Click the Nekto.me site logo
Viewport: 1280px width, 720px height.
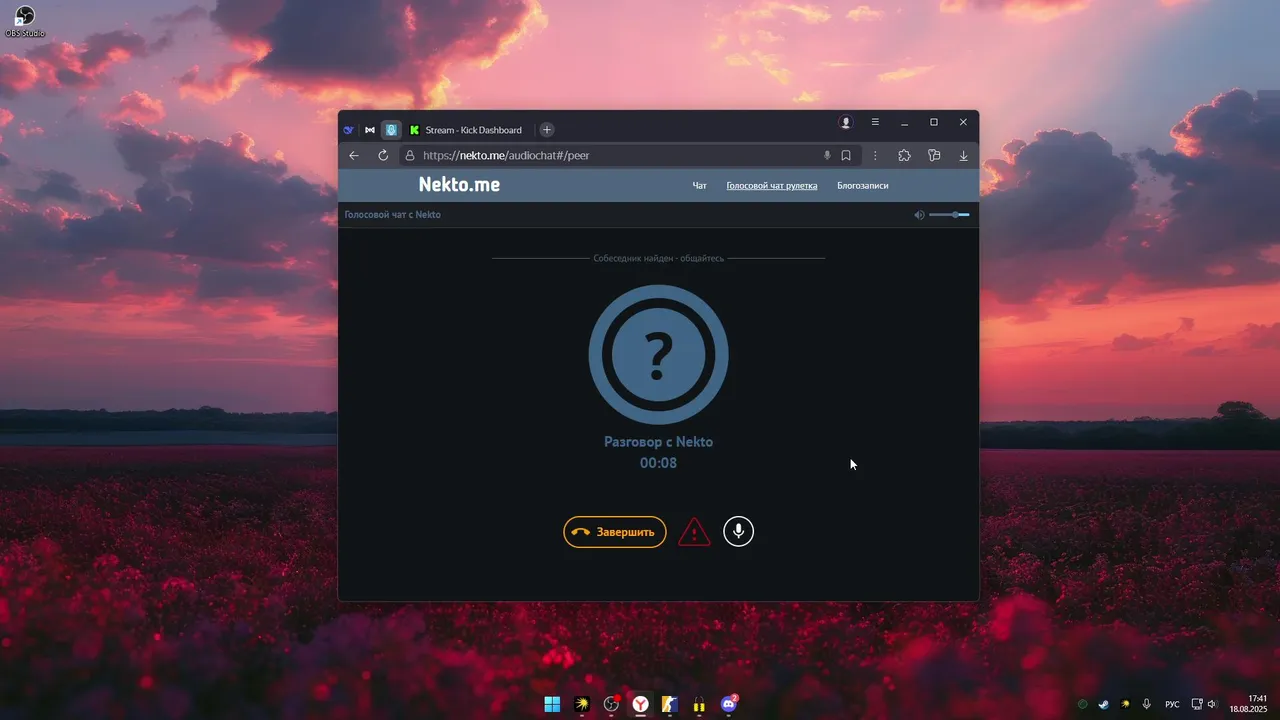[x=459, y=185]
